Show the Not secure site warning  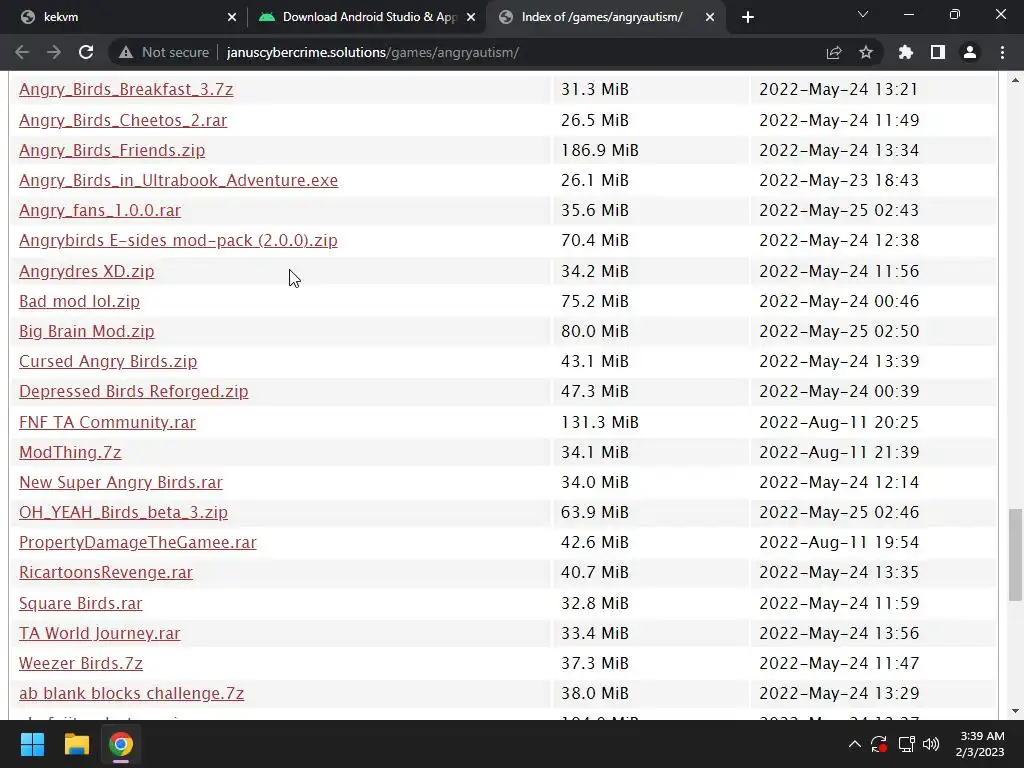[x=164, y=52]
